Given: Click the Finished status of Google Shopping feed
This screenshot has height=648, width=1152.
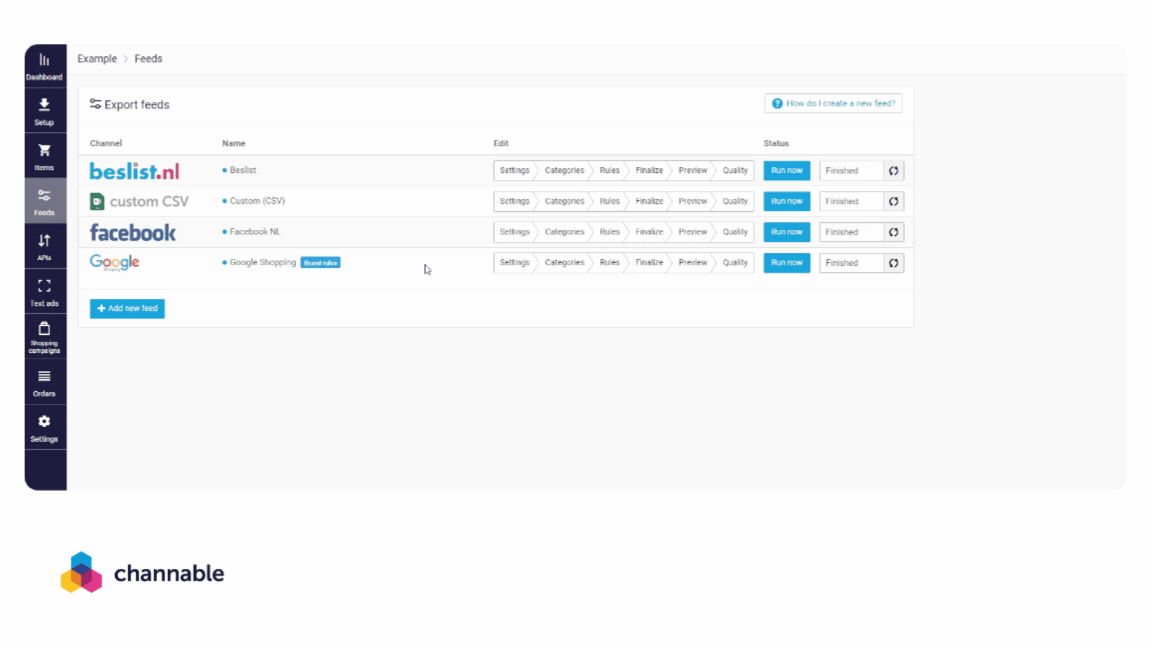Looking at the screenshot, I should click(851, 263).
